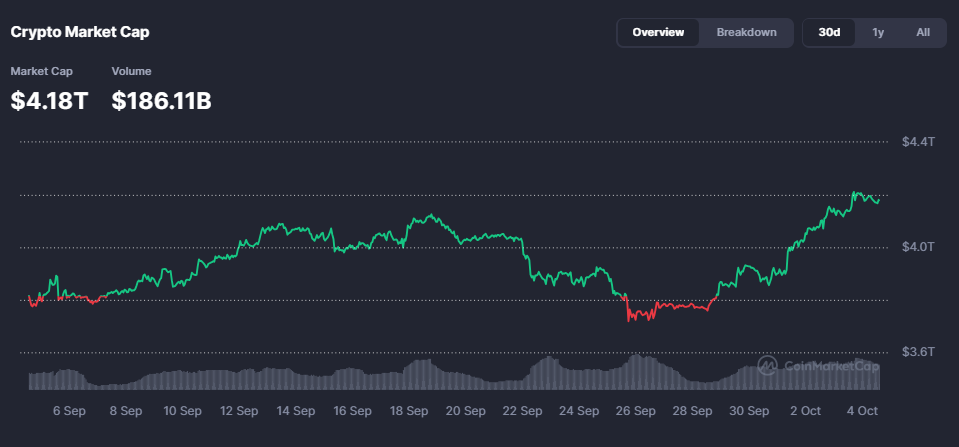959x447 pixels.
Task: Click the Crypto Market Cap title
Action: click(80, 32)
